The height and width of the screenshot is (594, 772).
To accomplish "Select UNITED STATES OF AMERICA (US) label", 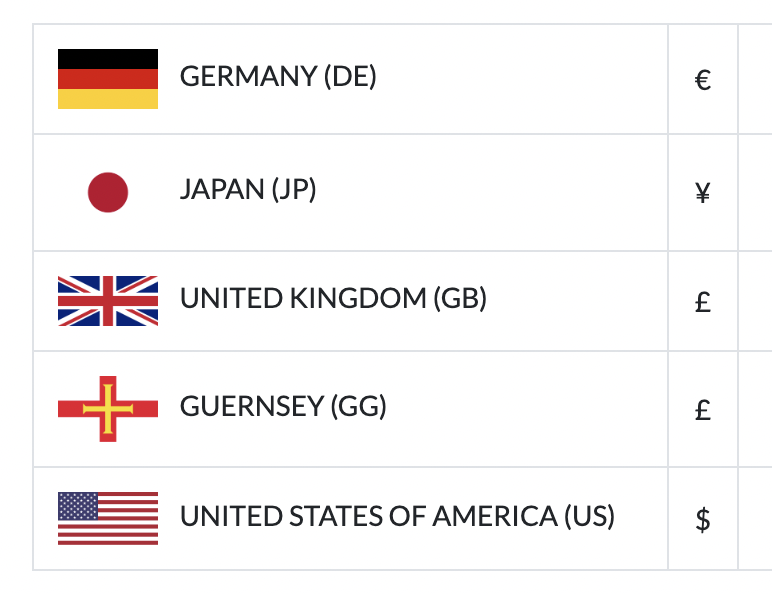I will tap(397, 516).
